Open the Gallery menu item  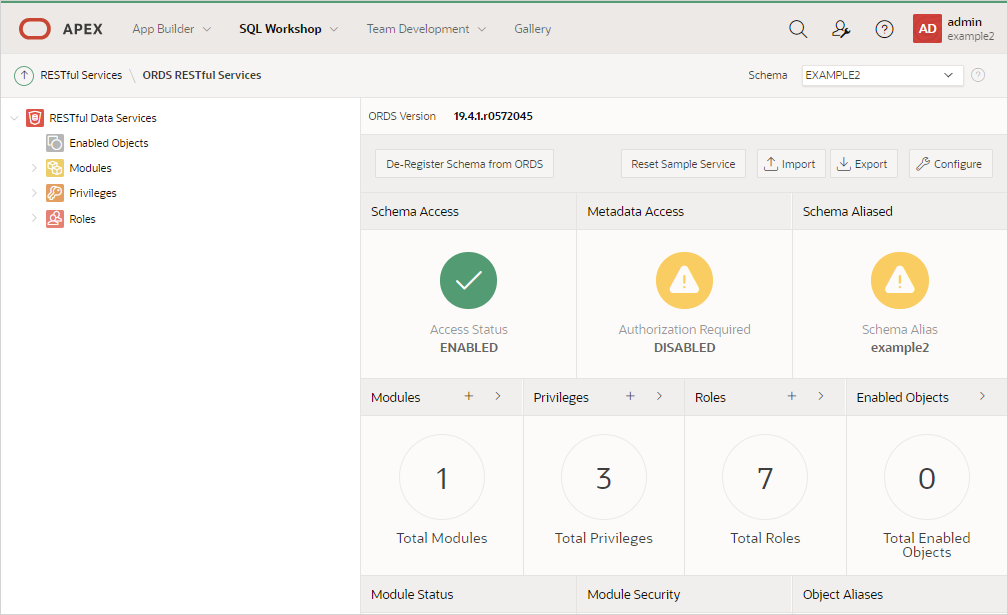[x=532, y=29]
